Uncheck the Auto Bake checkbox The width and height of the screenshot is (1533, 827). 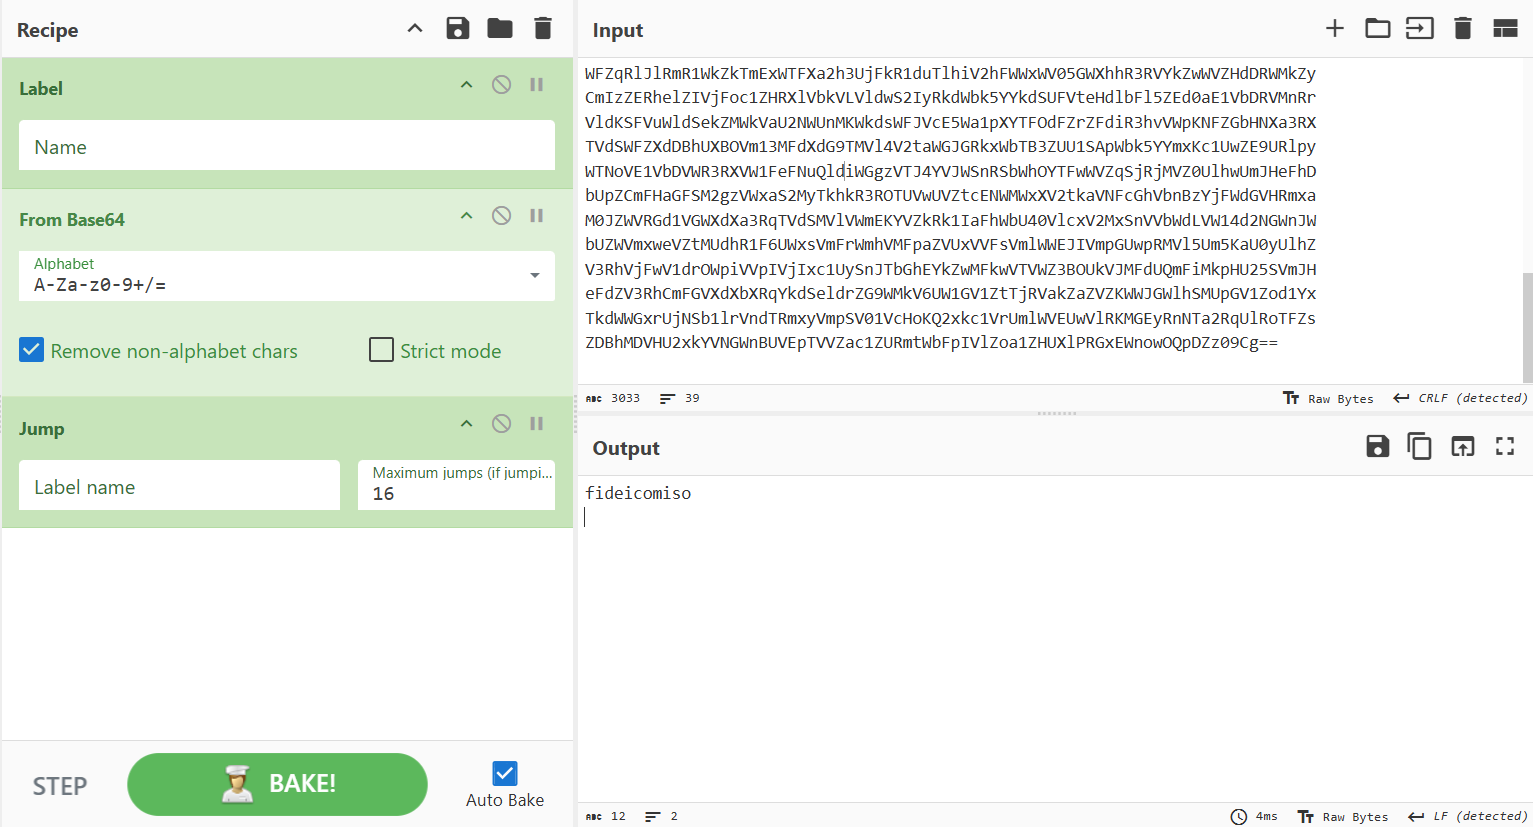click(x=505, y=773)
